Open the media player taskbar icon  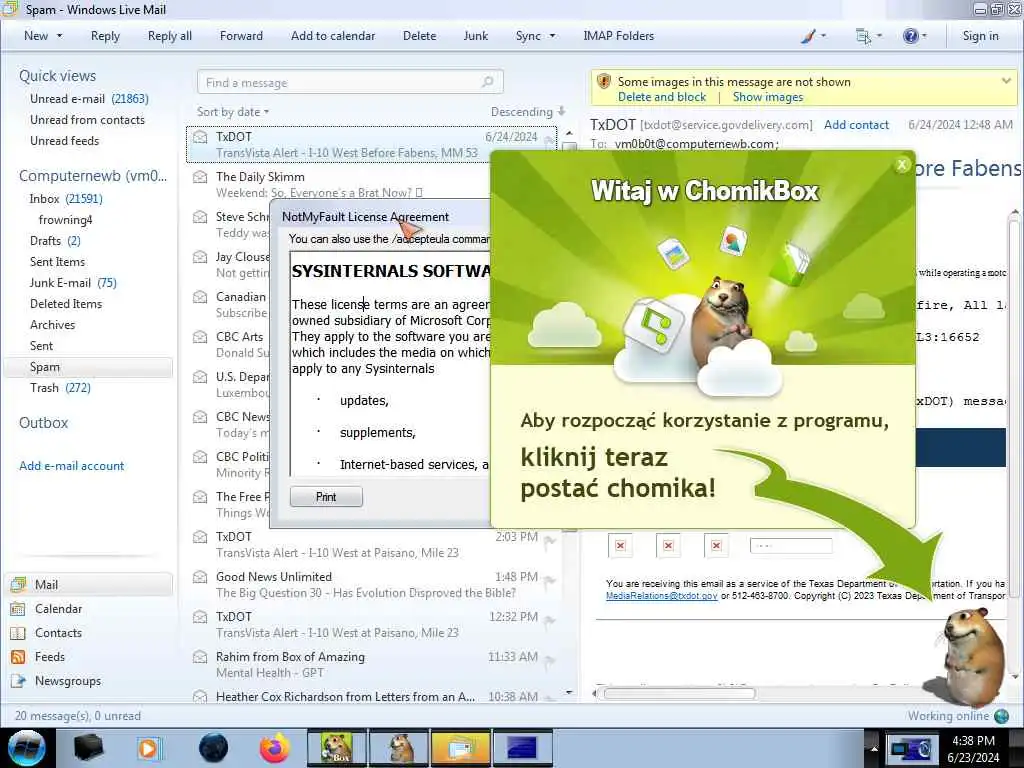coord(149,748)
